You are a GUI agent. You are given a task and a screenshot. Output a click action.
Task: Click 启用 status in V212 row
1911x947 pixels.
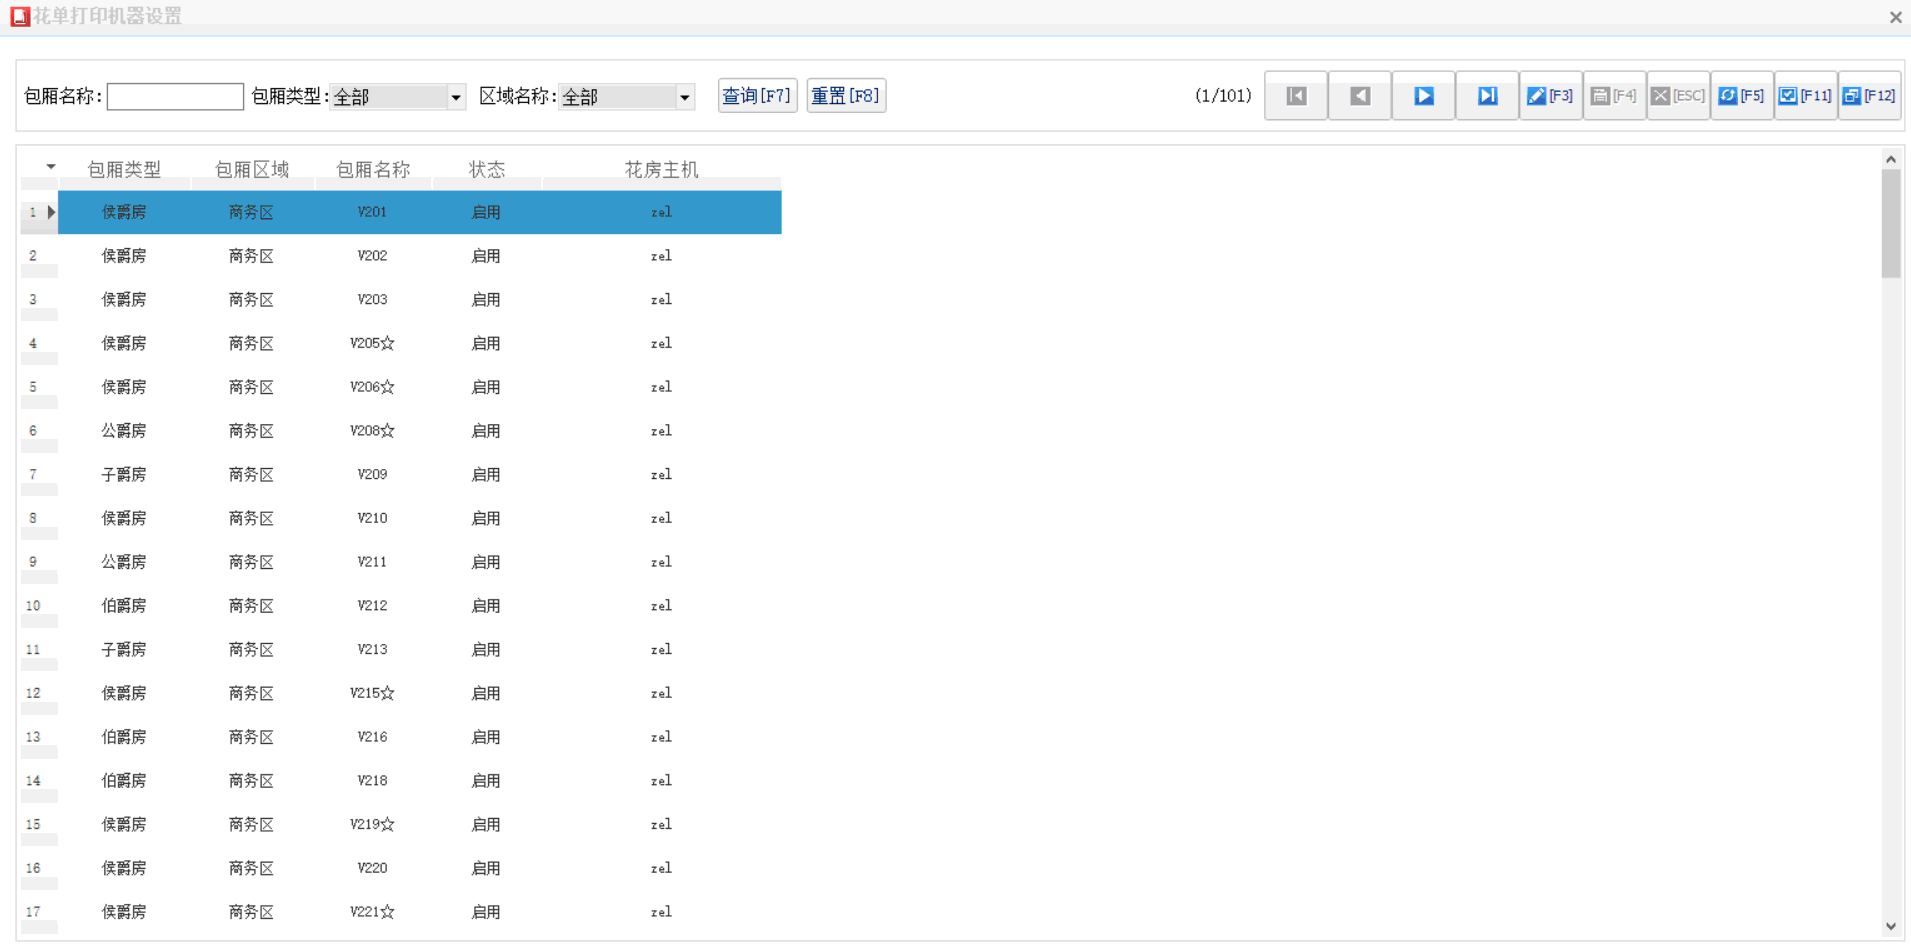[486, 606]
